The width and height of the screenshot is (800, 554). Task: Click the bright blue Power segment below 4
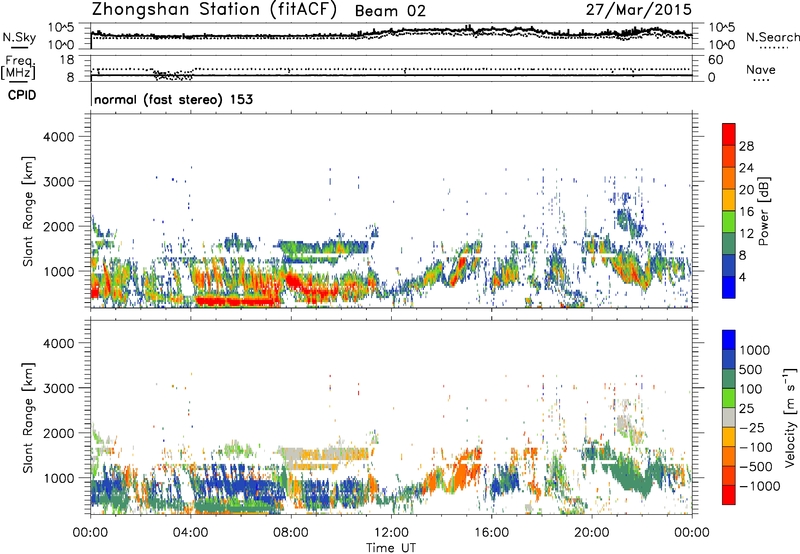pos(729,287)
